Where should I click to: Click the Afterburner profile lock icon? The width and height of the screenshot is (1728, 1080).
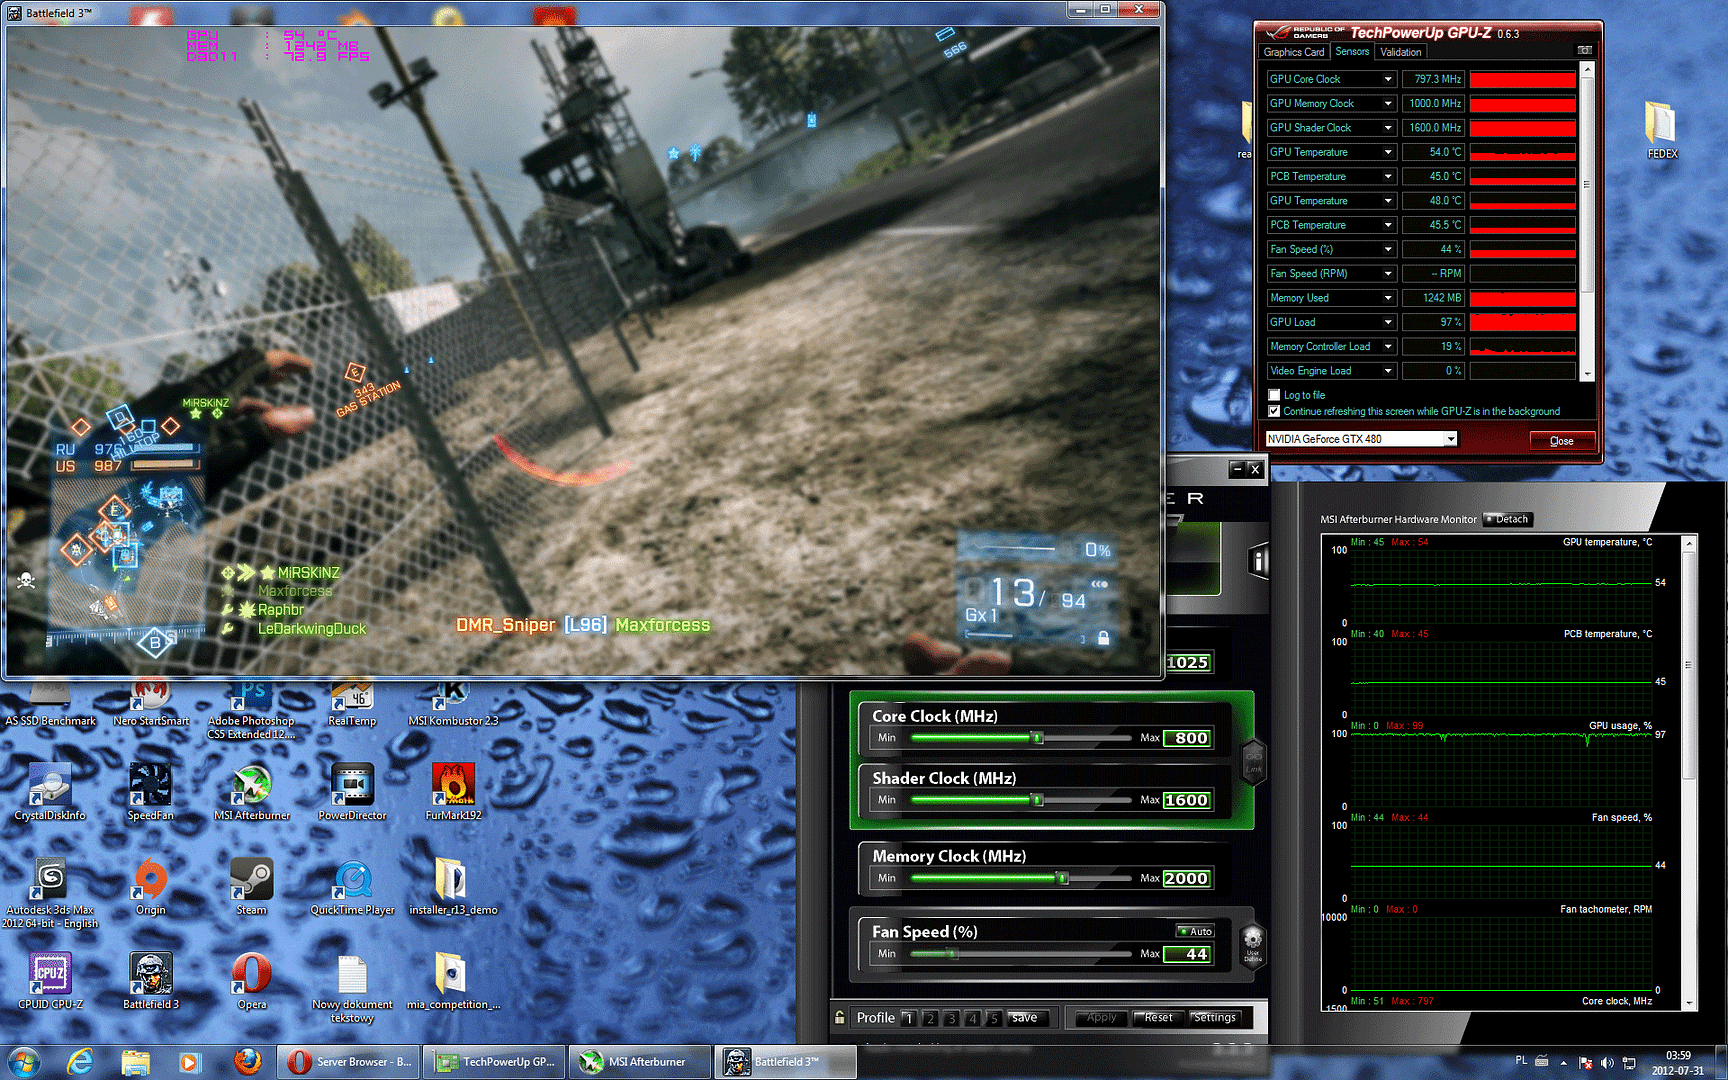[840, 1017]
